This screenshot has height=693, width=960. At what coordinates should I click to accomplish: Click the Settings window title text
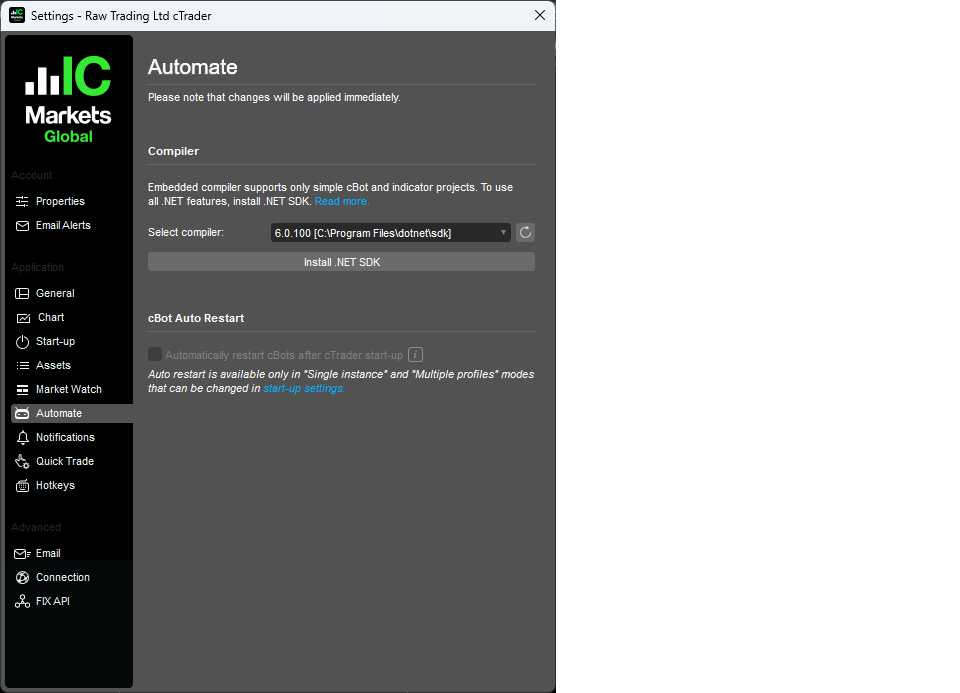click(121, 16)
